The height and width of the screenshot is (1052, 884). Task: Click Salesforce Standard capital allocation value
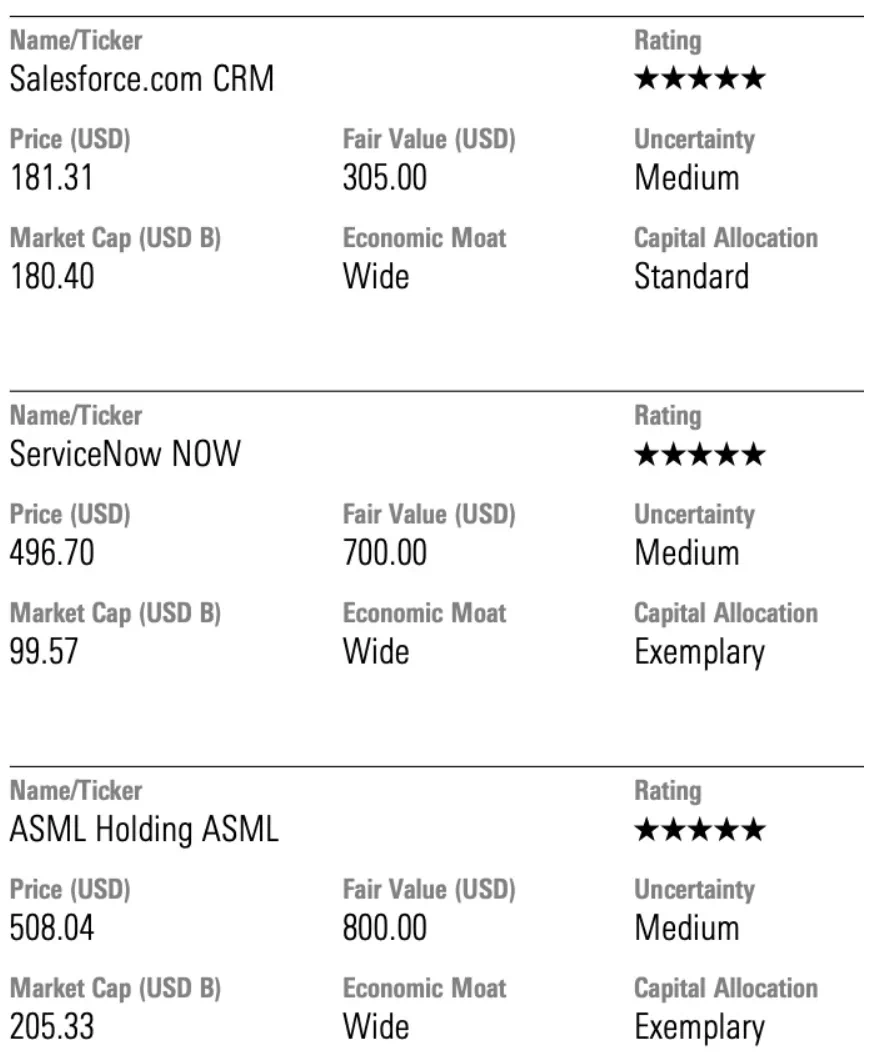tap(692, 276)
